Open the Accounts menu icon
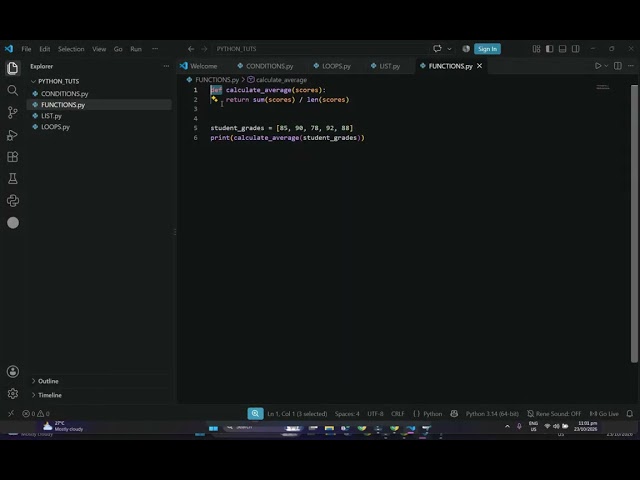The height and width of the screenshot is (480, 640). (x=13, y=371)
